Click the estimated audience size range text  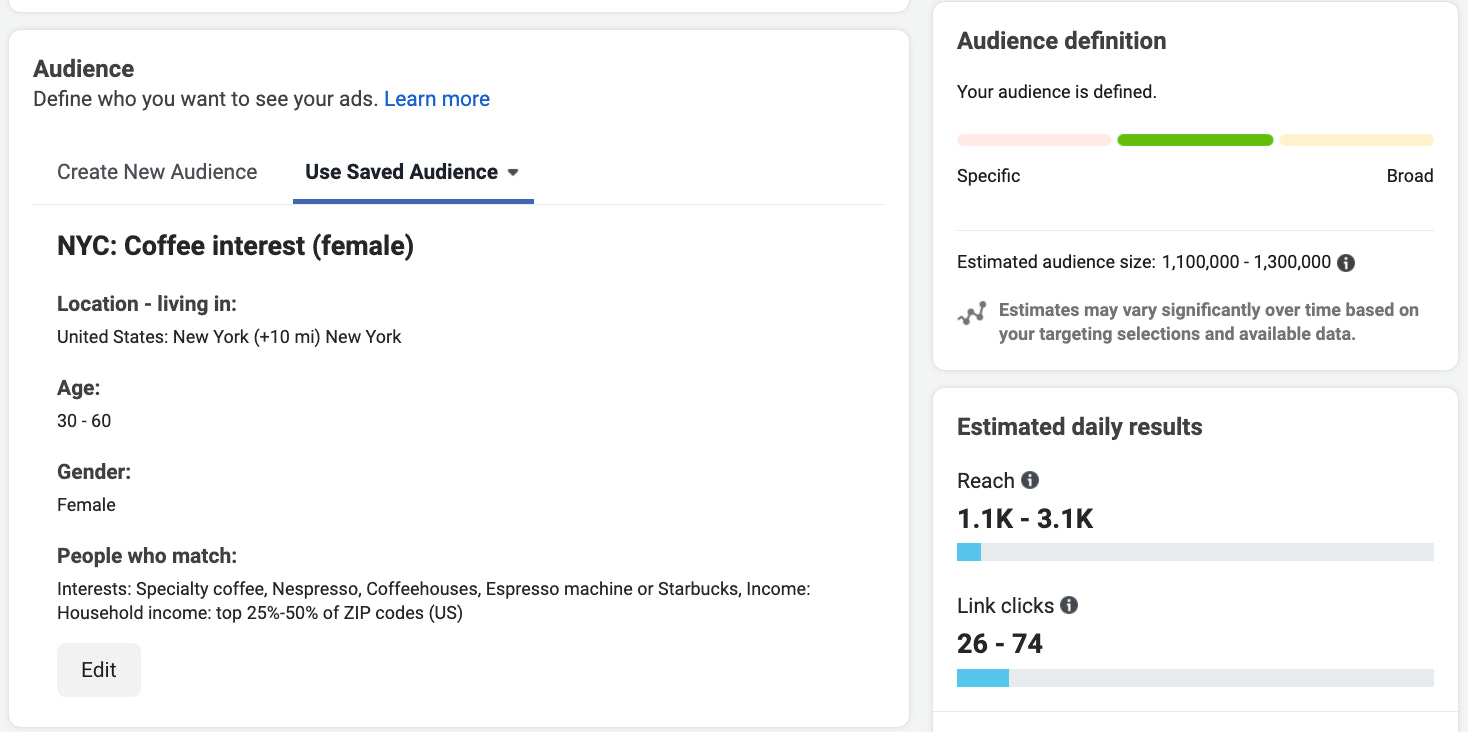(x=1245, y=262)
